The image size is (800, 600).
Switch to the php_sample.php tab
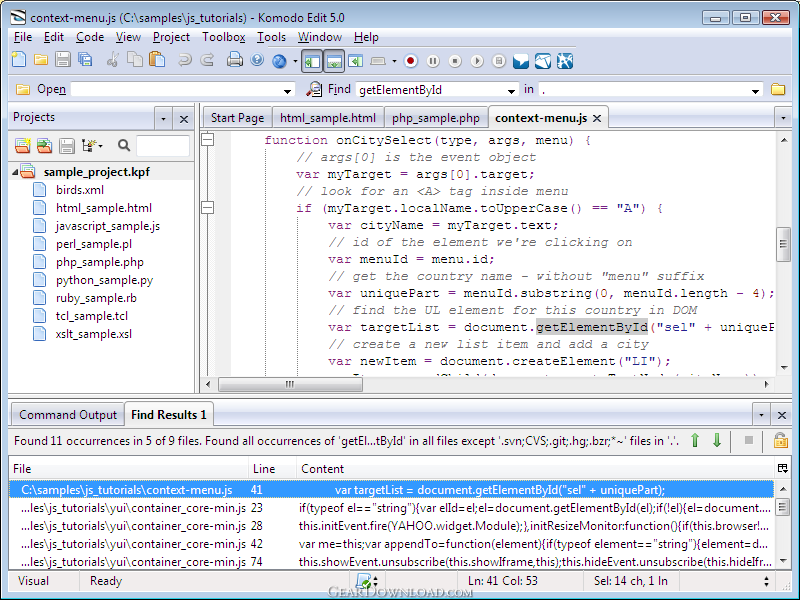pos(436,118)
